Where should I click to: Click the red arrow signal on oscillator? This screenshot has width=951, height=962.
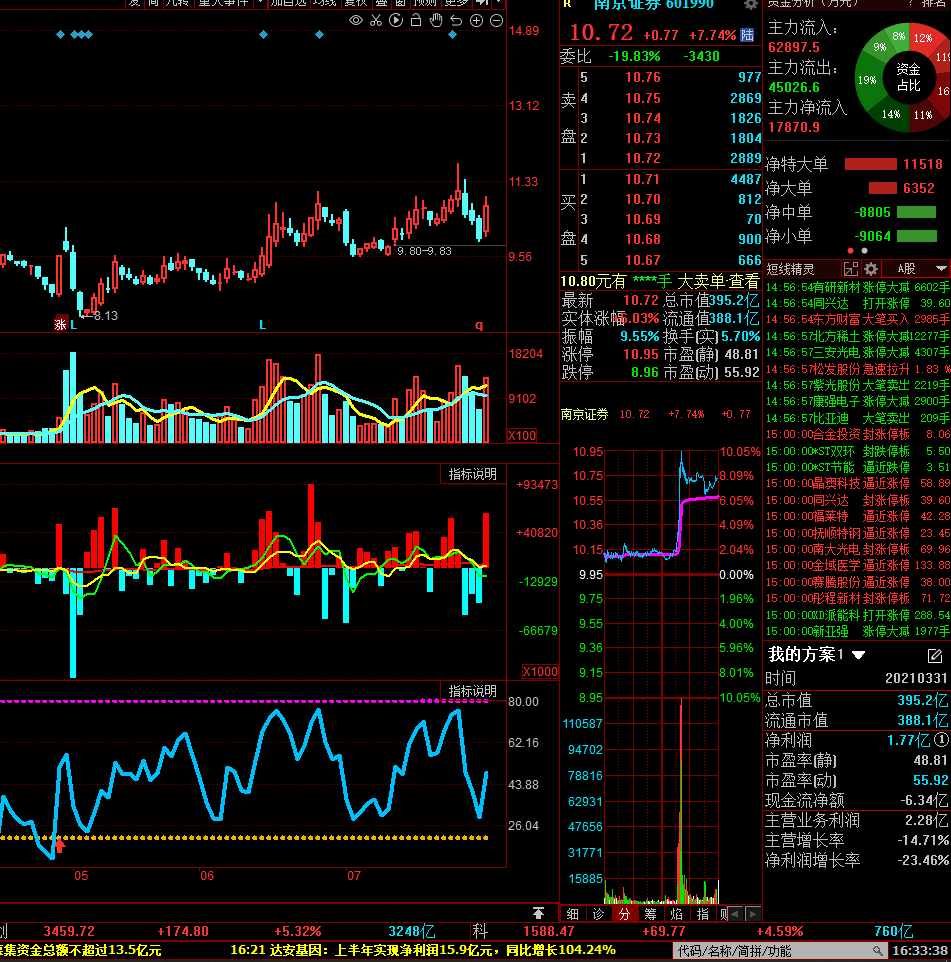click(x=60, y=845)
